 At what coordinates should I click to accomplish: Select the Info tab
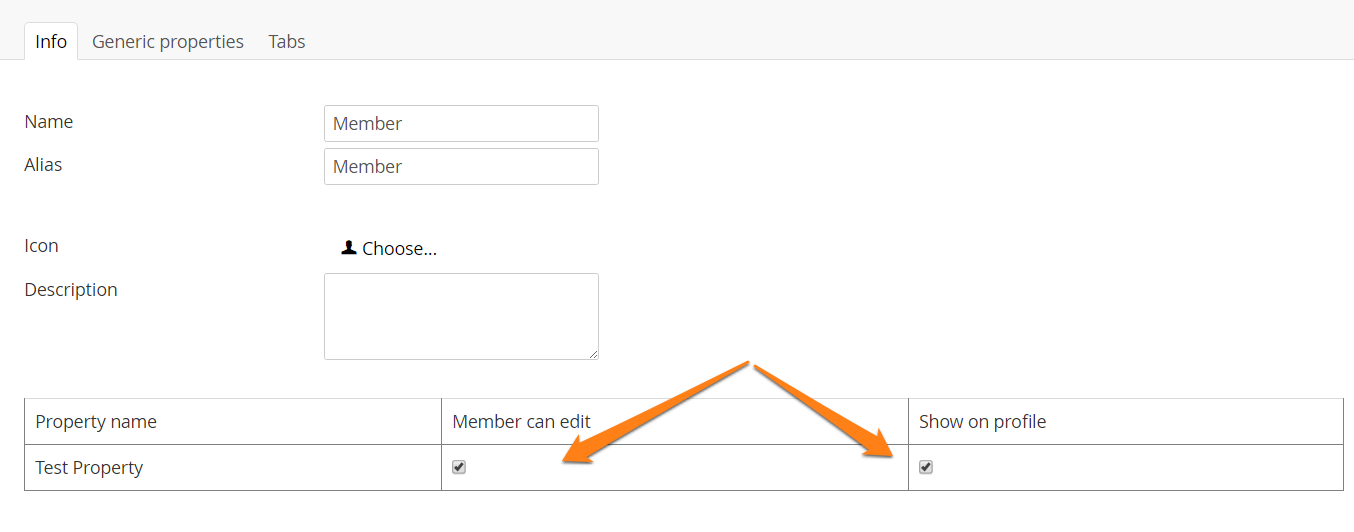tap(51, 41)
